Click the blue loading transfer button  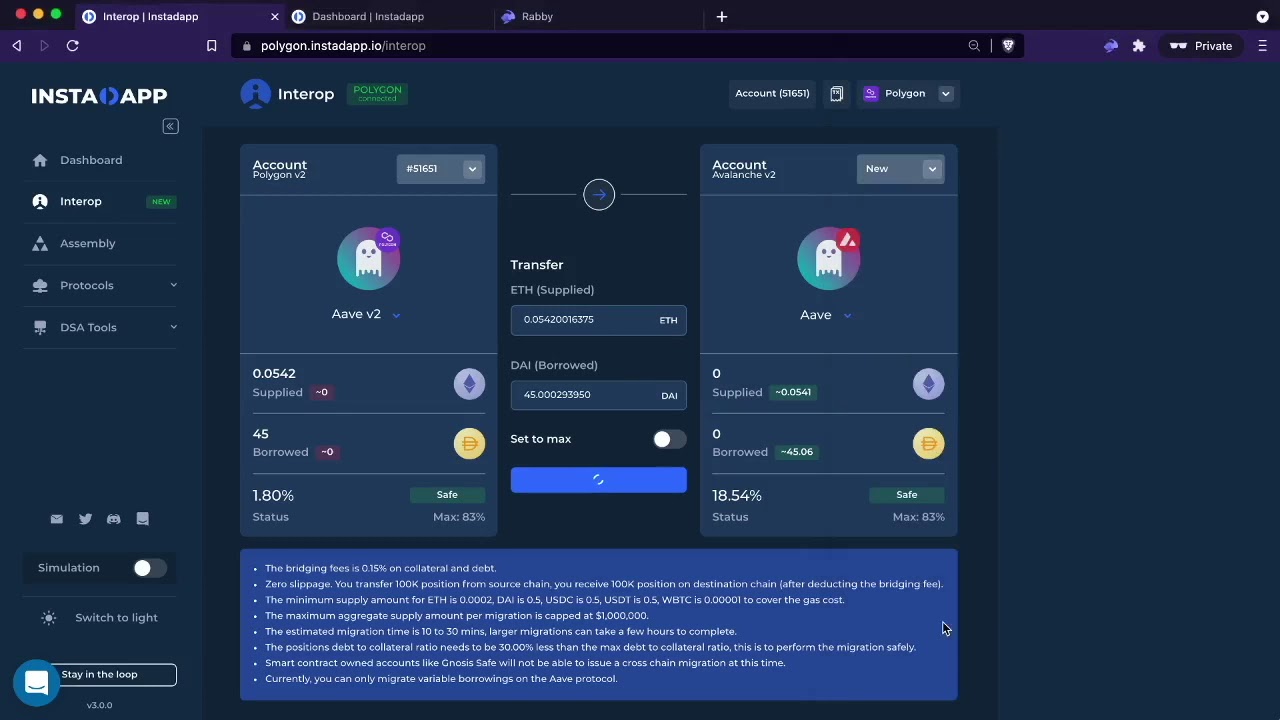599,480
